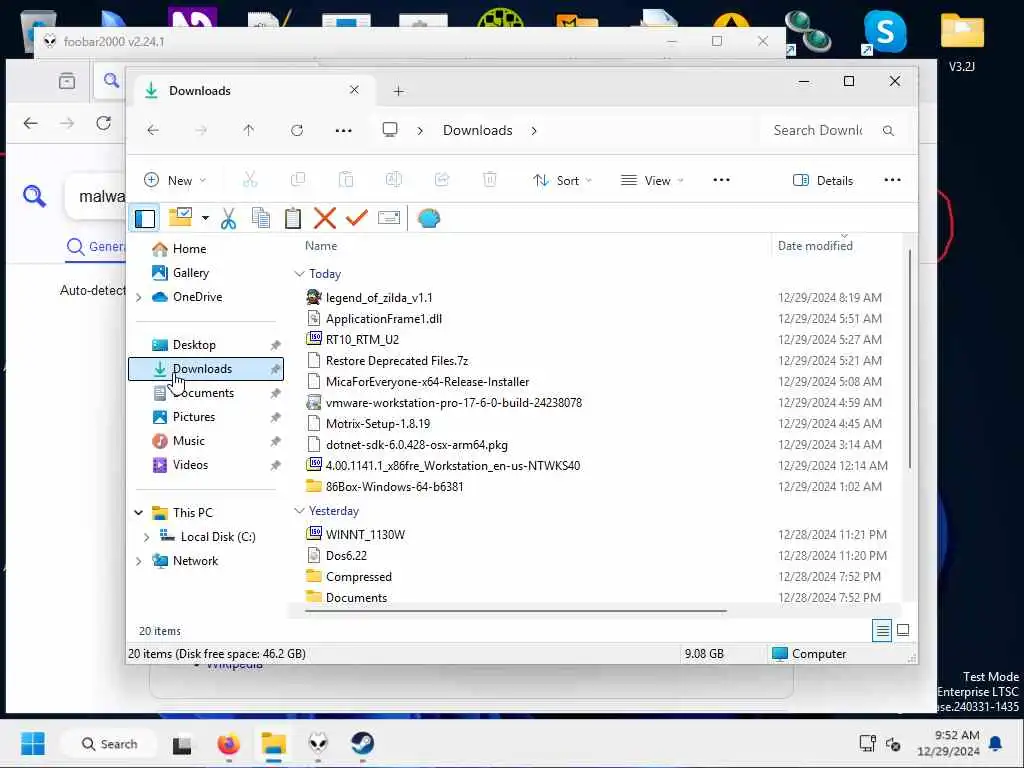
Task: Expand the OneDrive tree node
Action: (138, 297)
